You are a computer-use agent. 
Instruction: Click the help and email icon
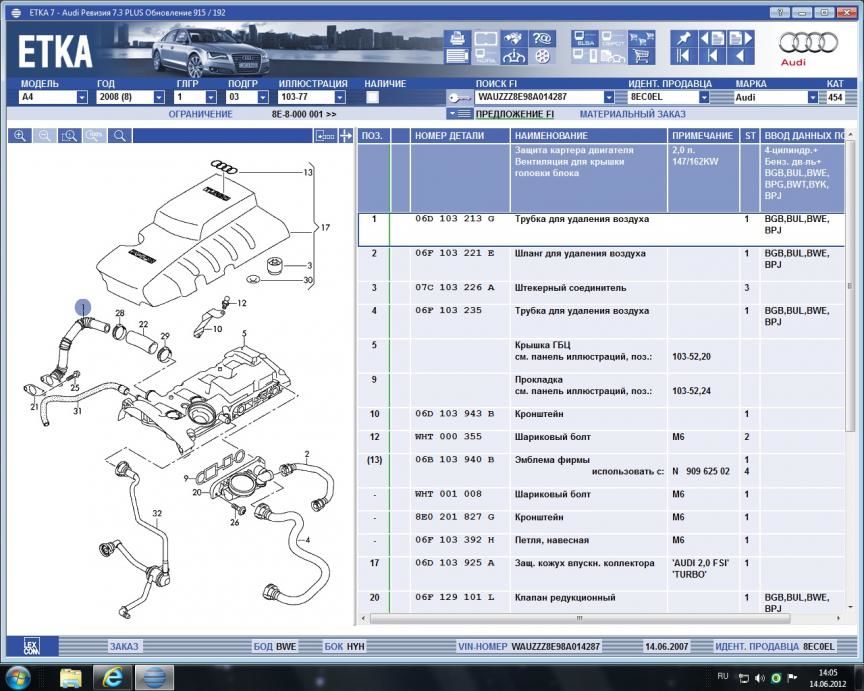542,39
